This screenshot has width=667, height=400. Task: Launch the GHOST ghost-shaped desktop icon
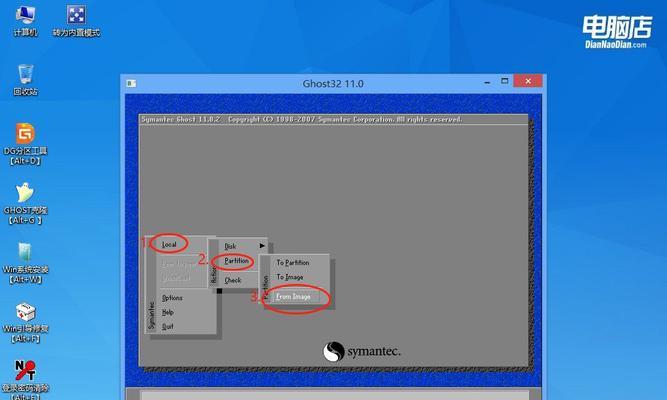[26, 203]
